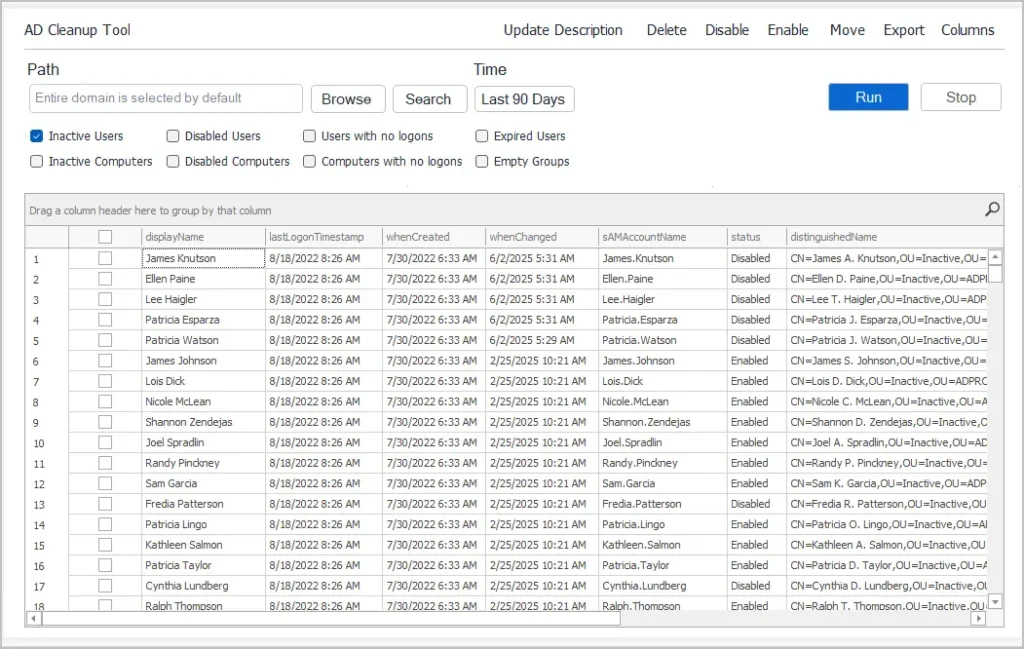This screenshot has height=649, width=1024.
Task: Check Users with no logons option
Action: tap(309, 136)
